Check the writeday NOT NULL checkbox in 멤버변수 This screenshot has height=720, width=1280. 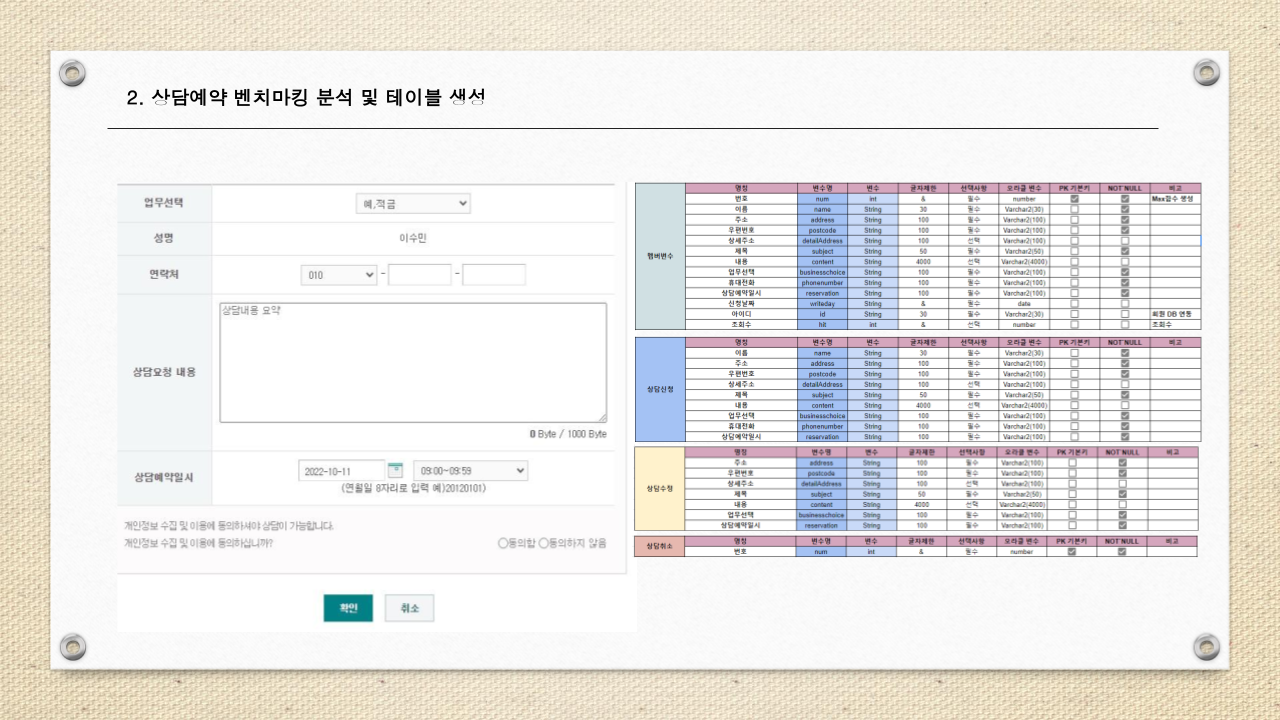(1125, 302)
